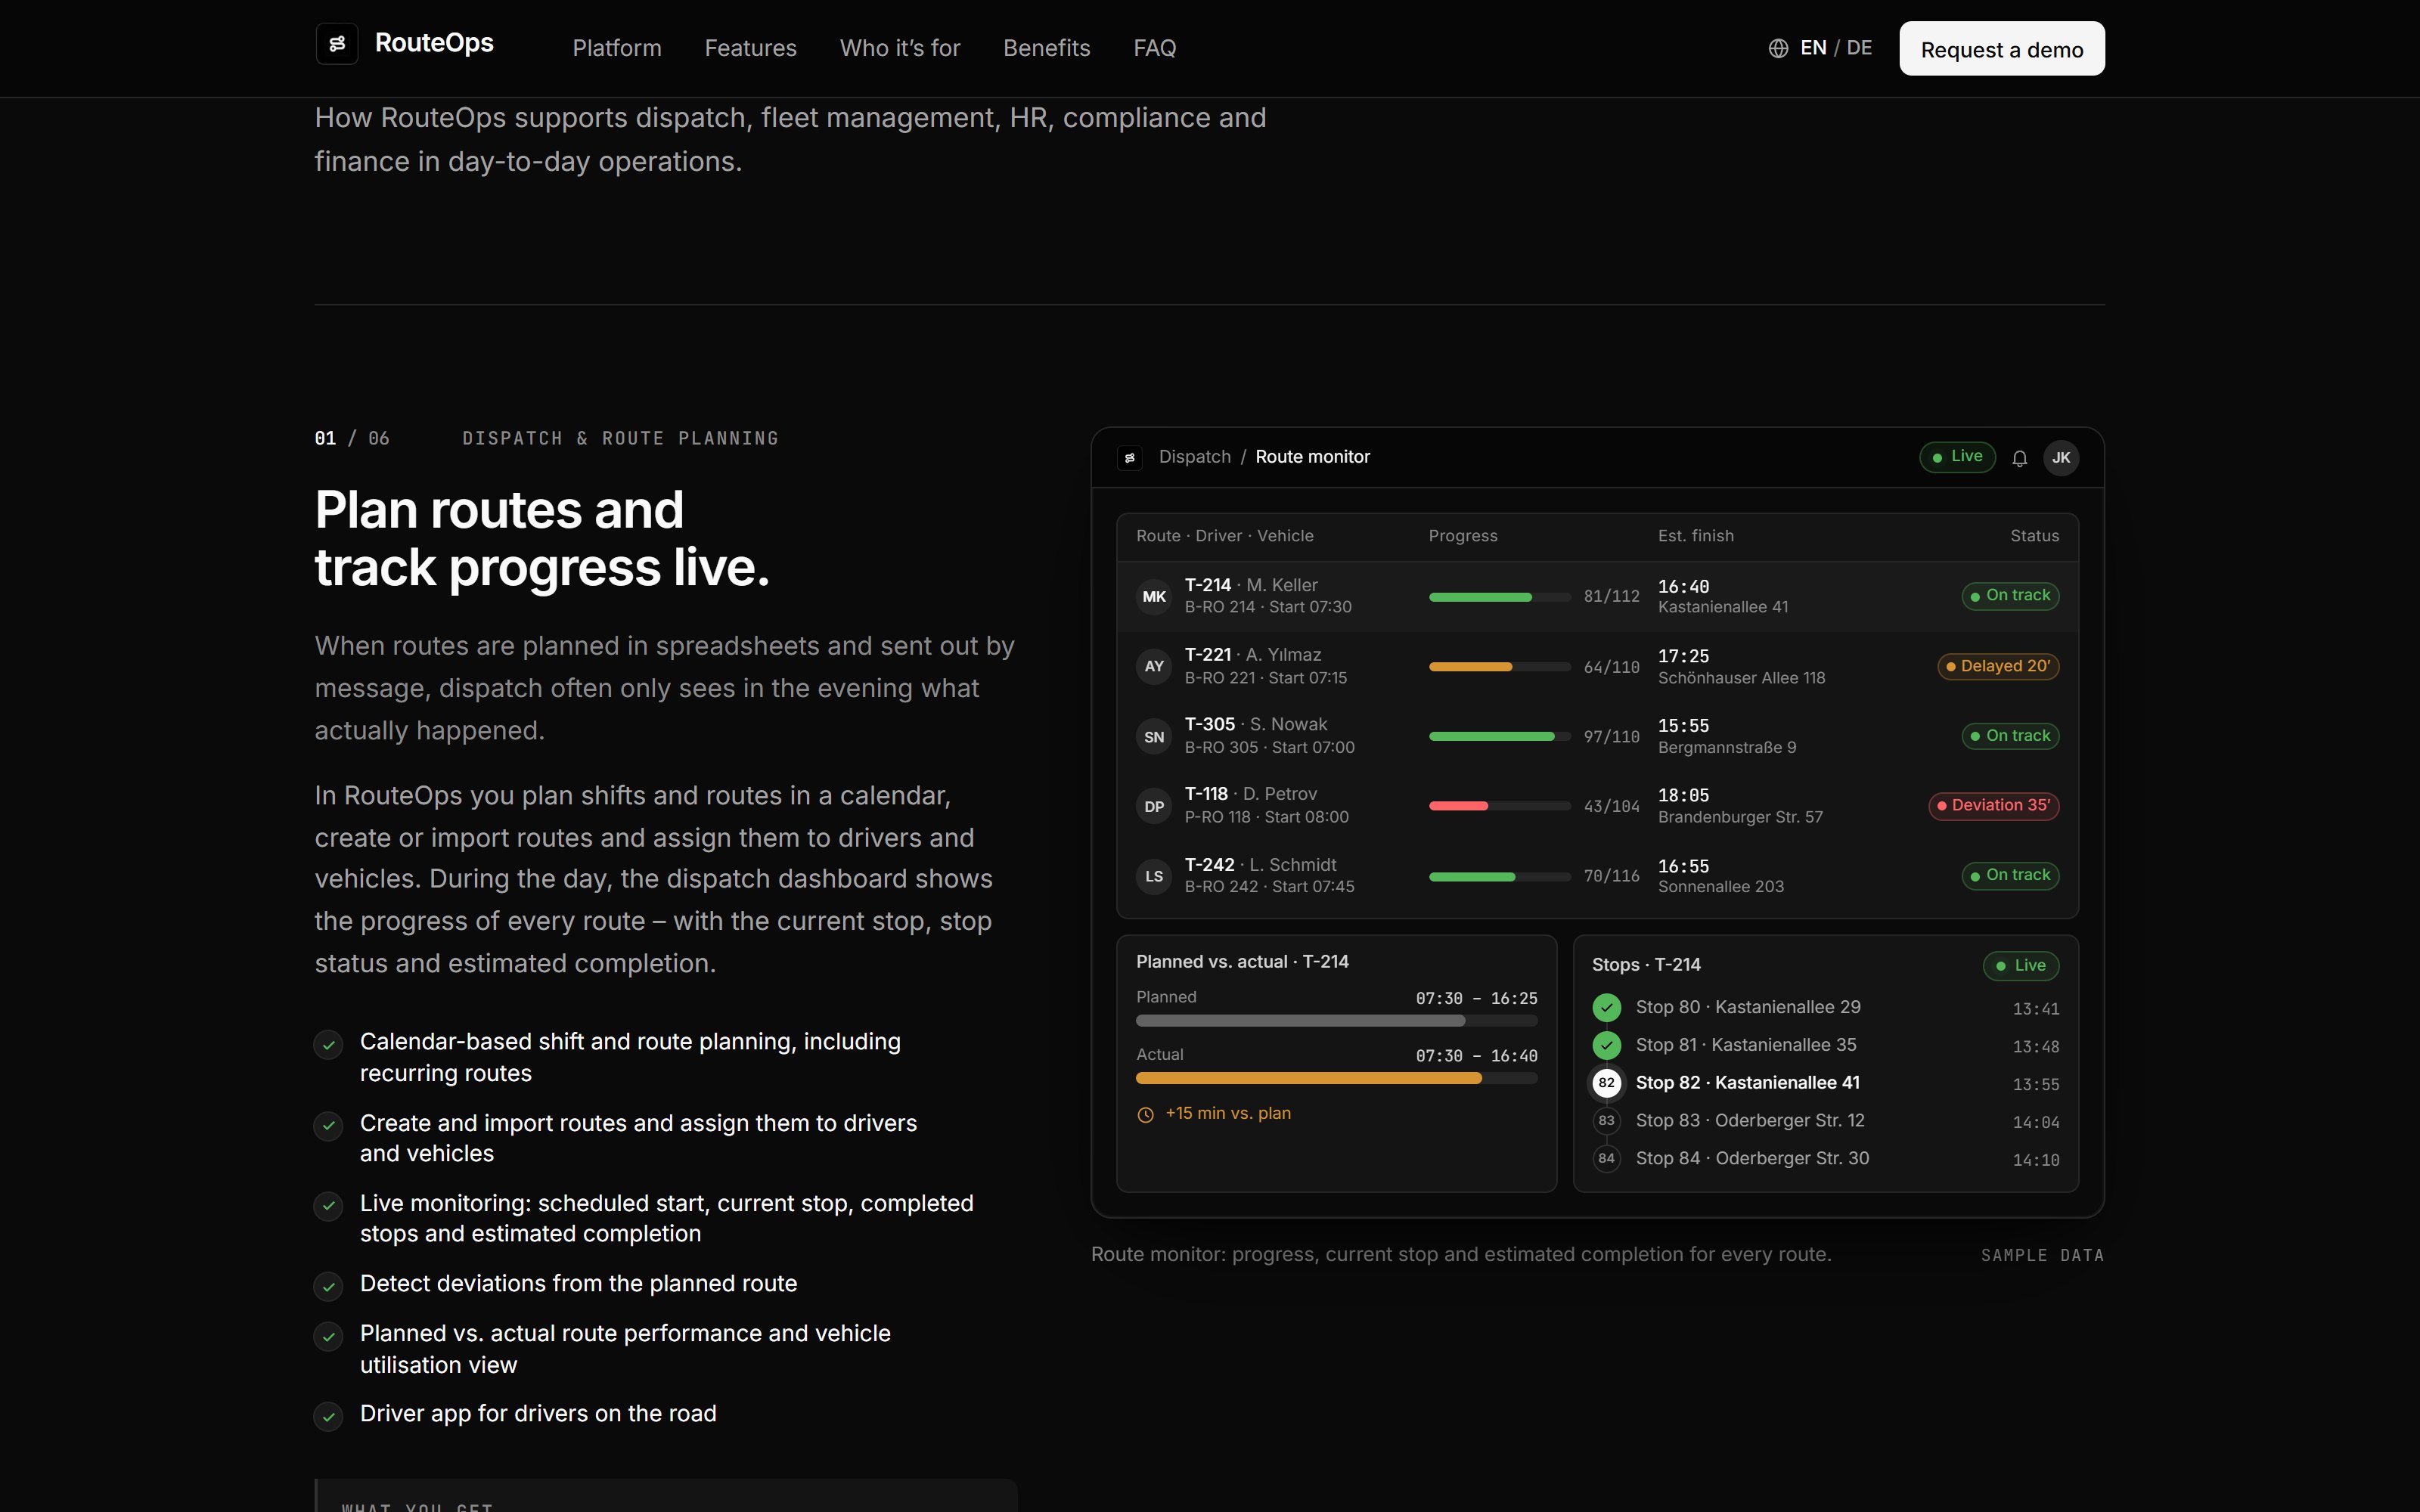Screen dimensions: 2420x1512
Task: Click the 81/112 progress count
Action: 1611,597
